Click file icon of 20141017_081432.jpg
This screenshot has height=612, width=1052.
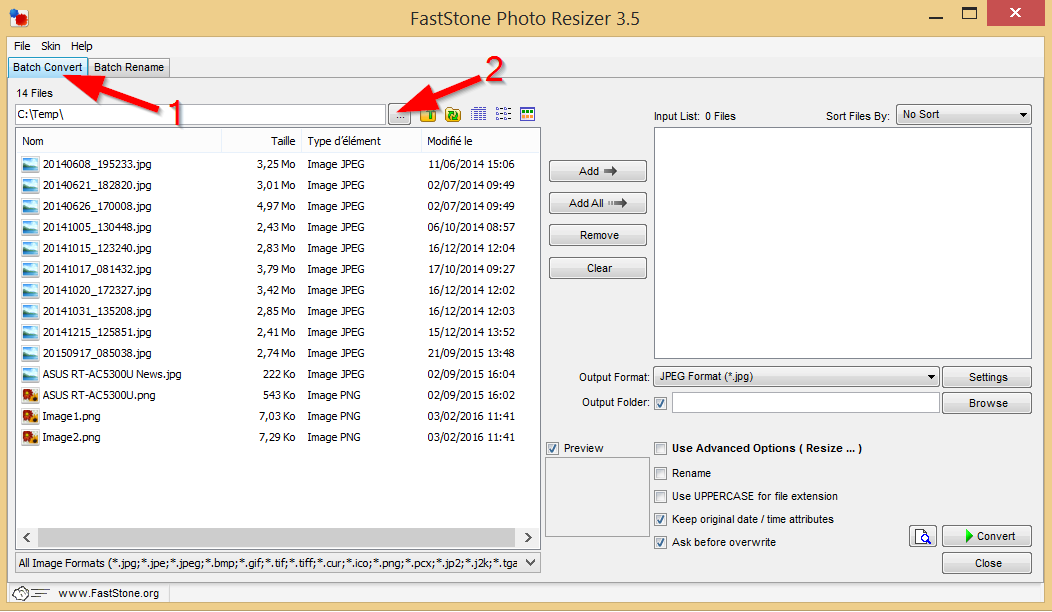tap(30, 269)
